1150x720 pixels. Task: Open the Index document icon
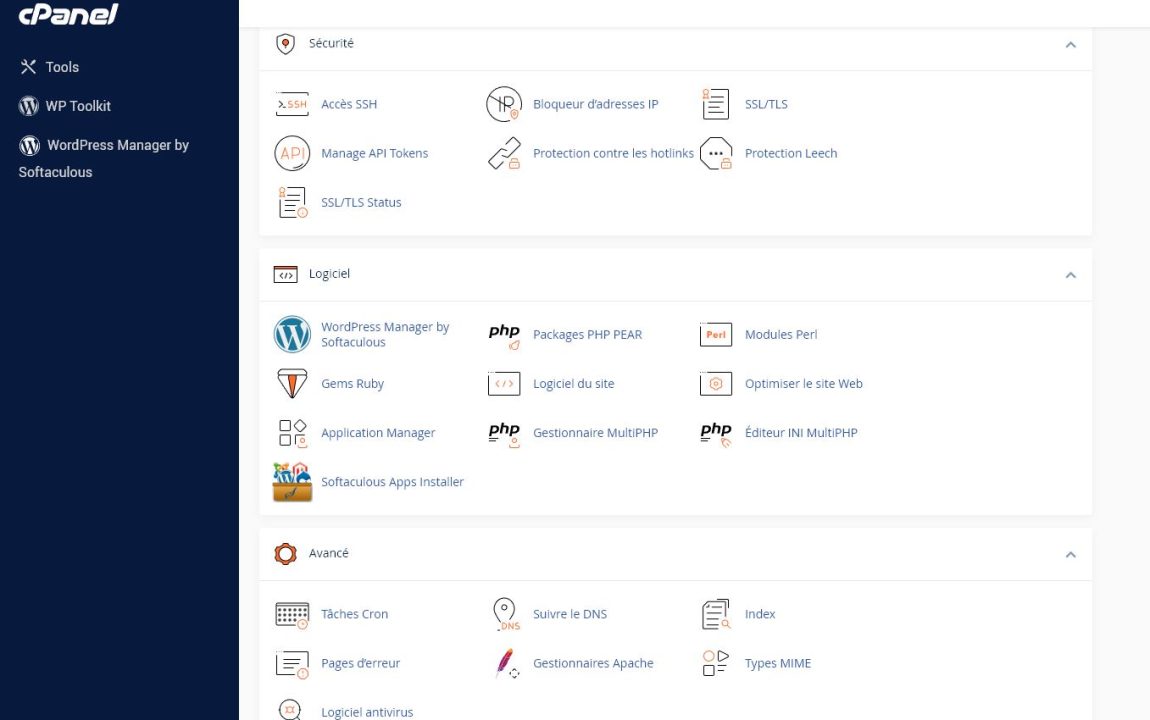tap(716, 614)
